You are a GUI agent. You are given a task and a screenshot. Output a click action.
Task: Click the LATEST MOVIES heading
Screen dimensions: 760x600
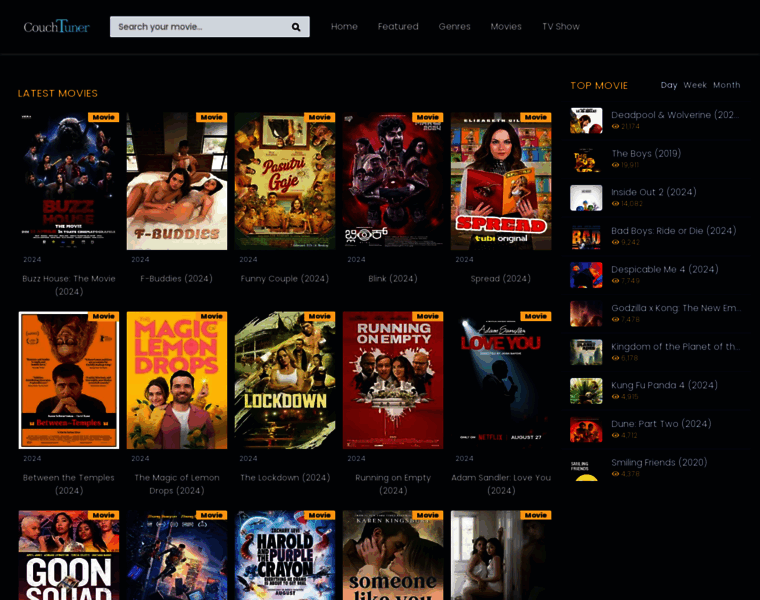tap(58, 94)
